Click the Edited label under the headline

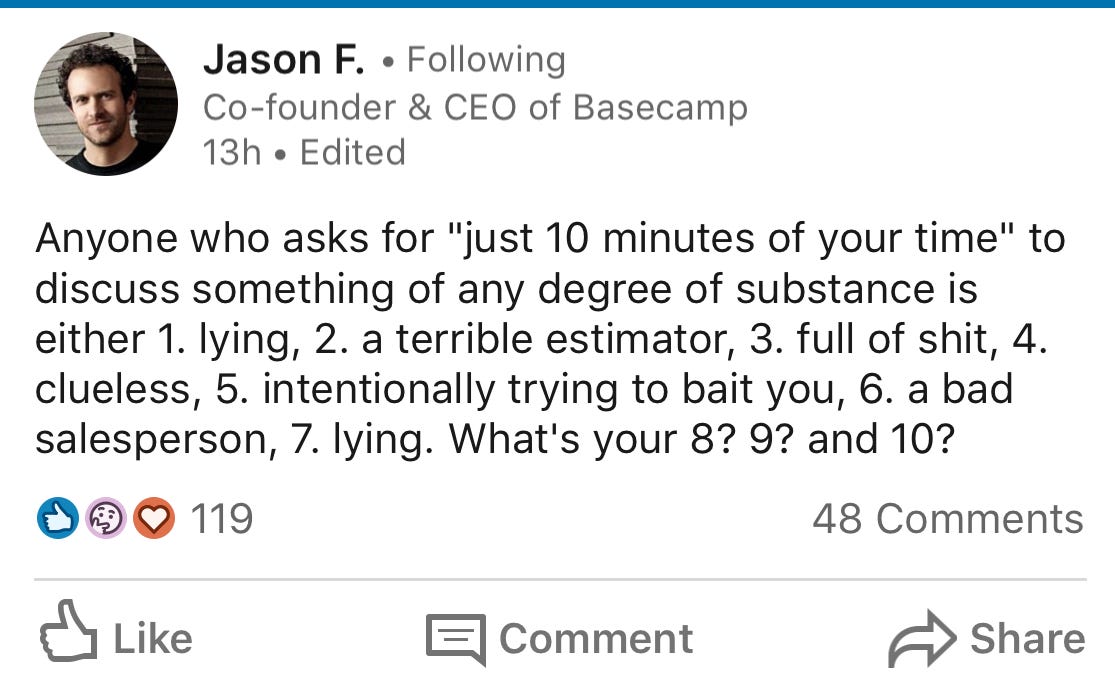click(x=353, y=153)
